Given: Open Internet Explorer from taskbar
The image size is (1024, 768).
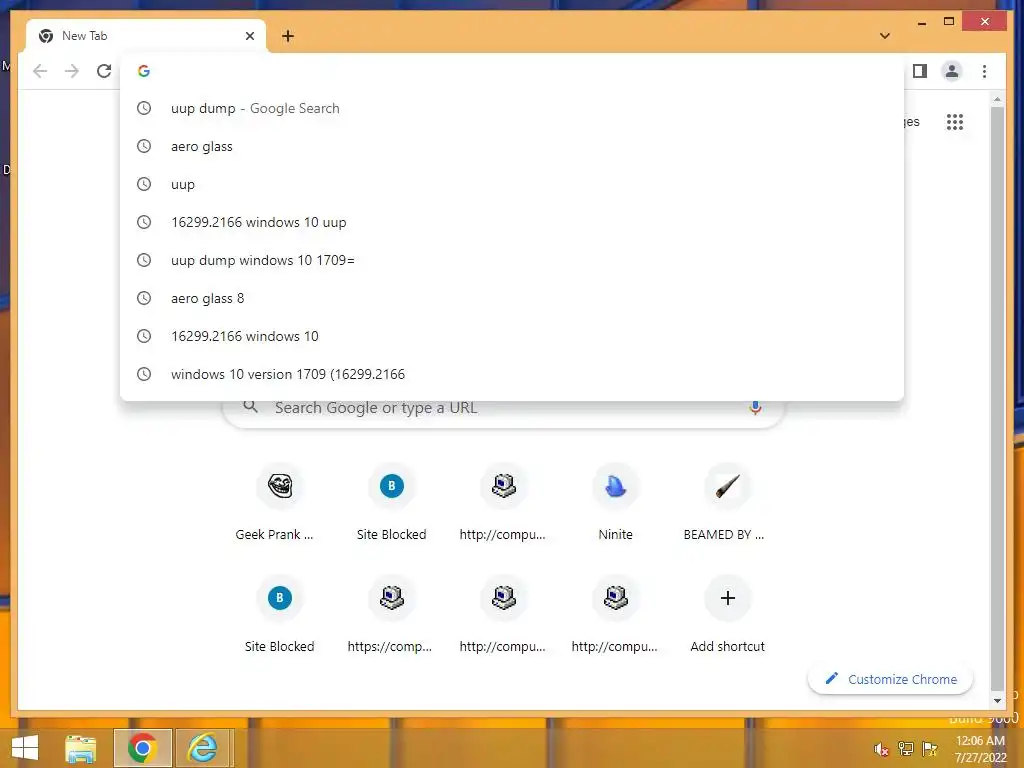Looking at the screenshot, I should (x=204, y=748).
